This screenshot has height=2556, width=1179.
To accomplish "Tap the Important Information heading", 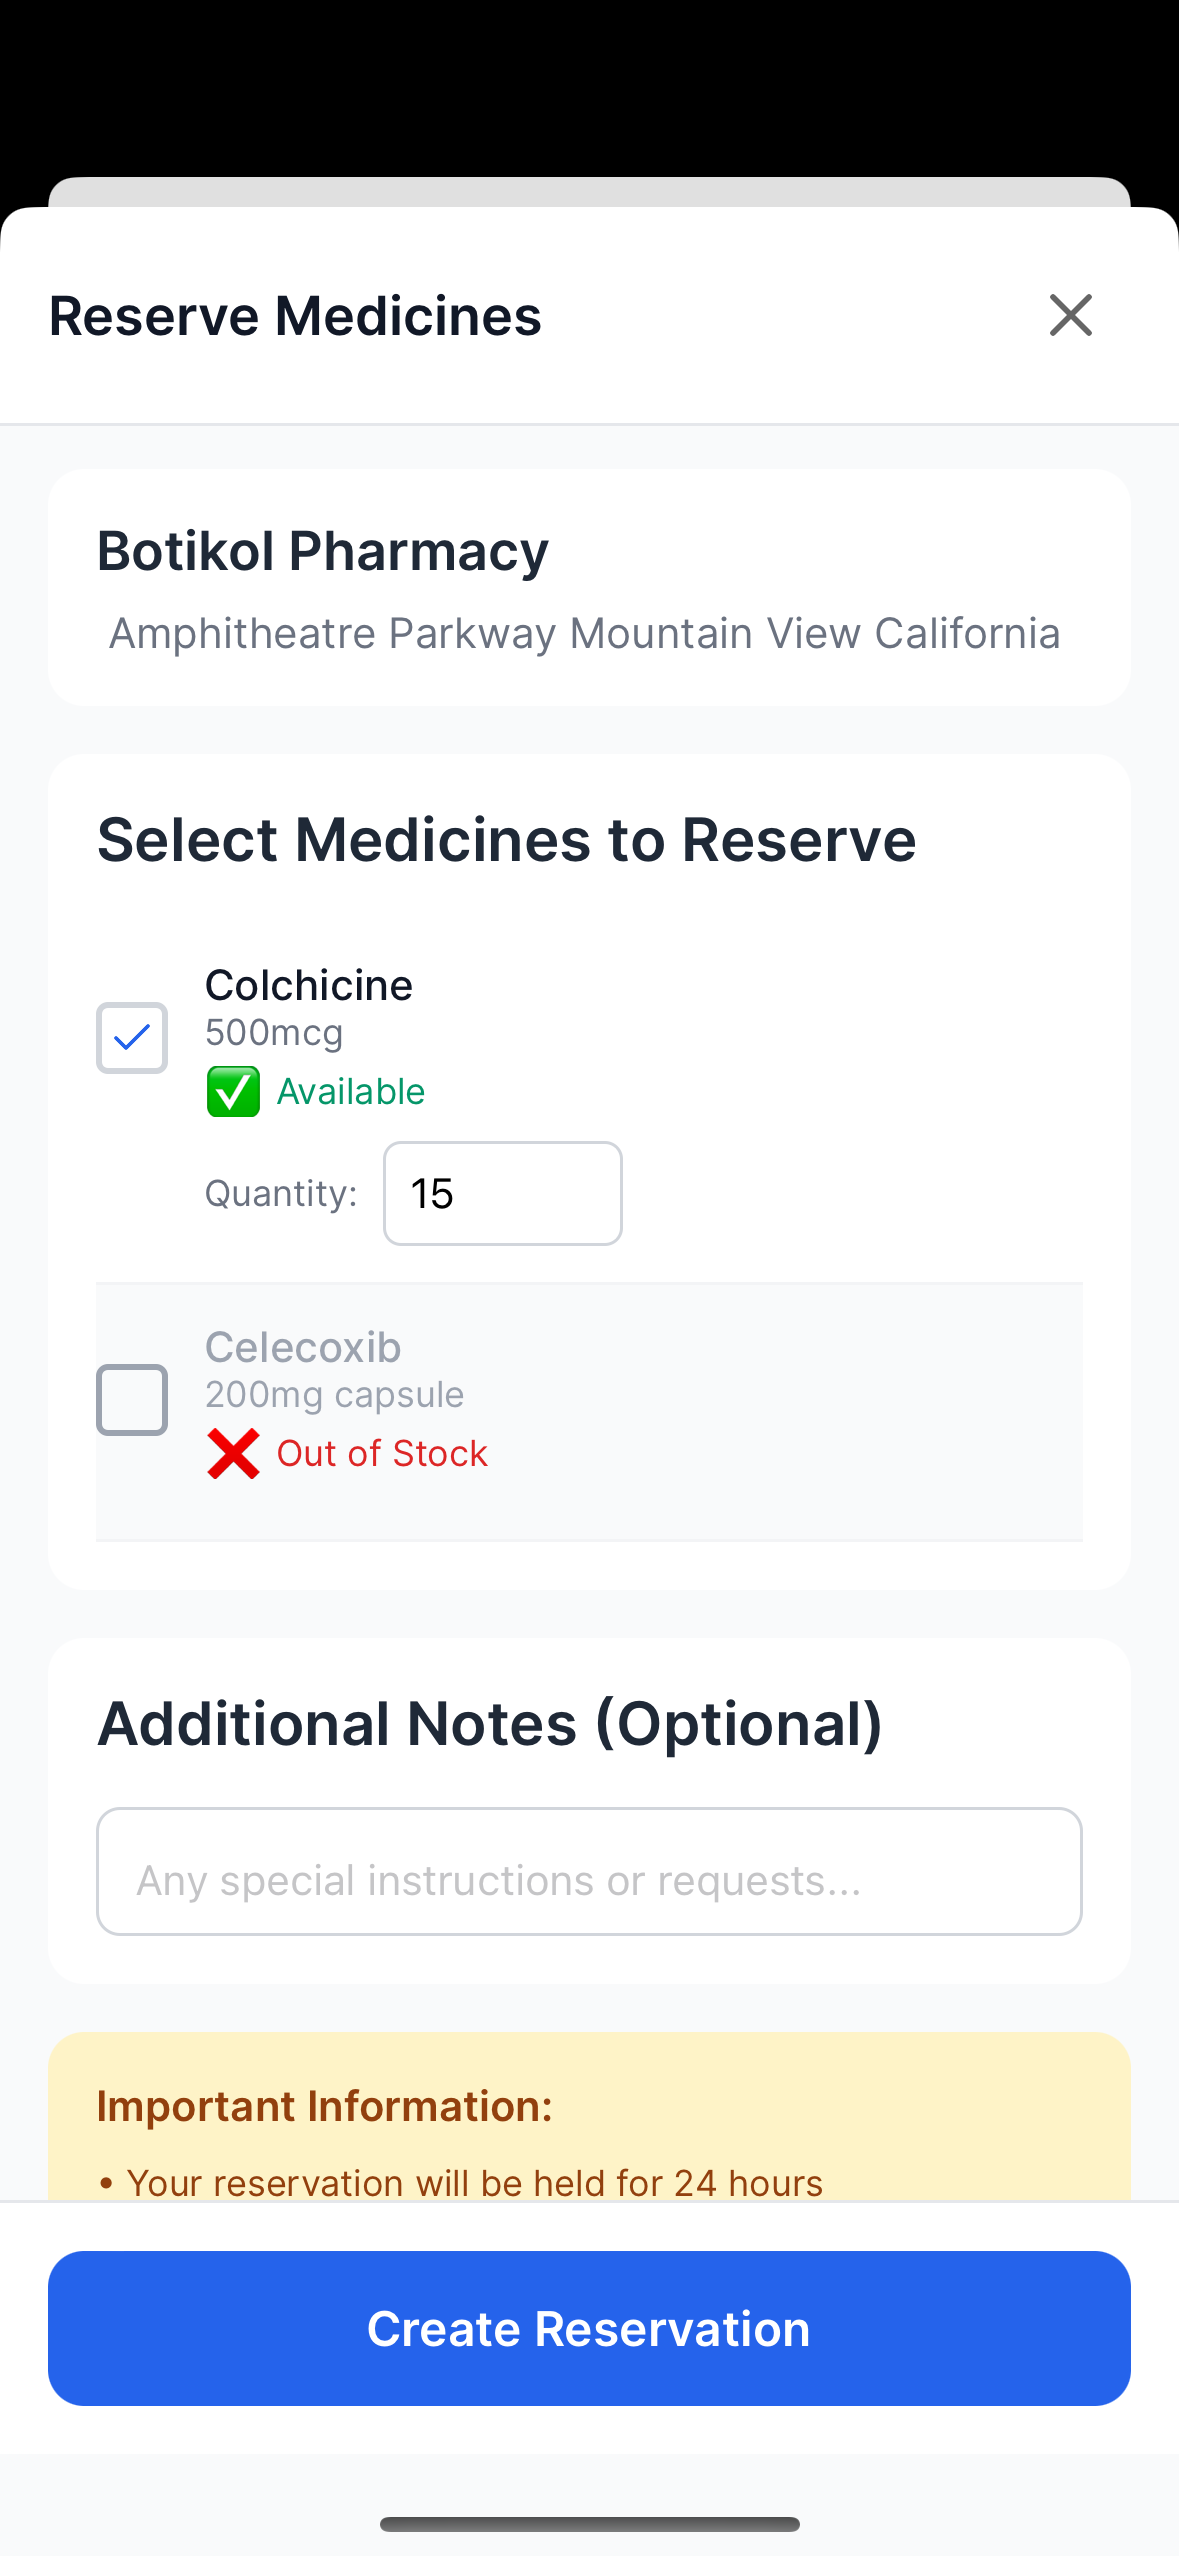I will pos(325,2106).
